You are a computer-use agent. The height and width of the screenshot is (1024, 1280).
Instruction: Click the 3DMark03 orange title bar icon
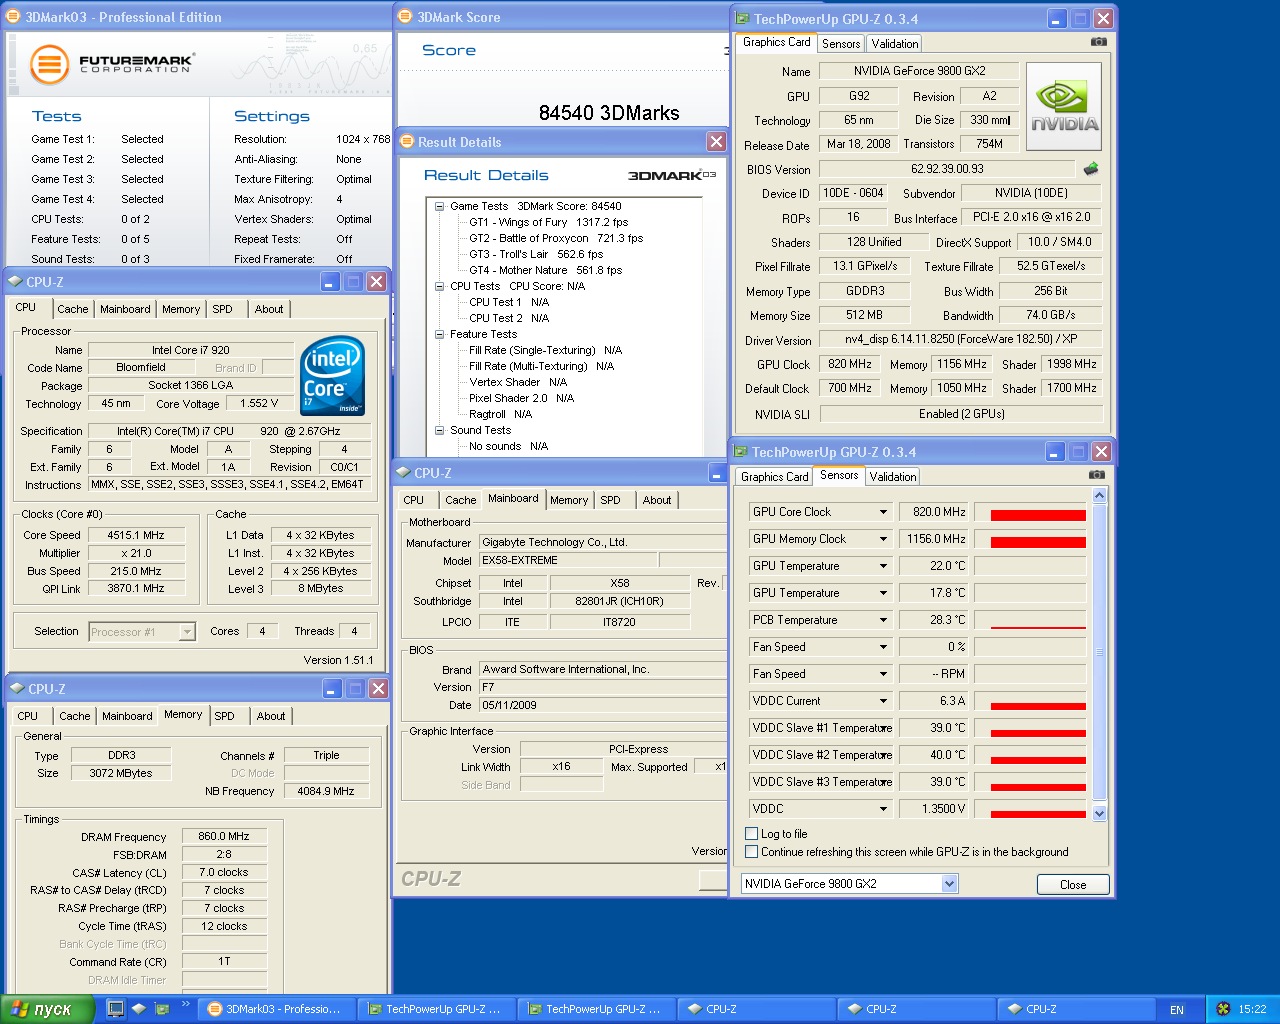point(14,17)
